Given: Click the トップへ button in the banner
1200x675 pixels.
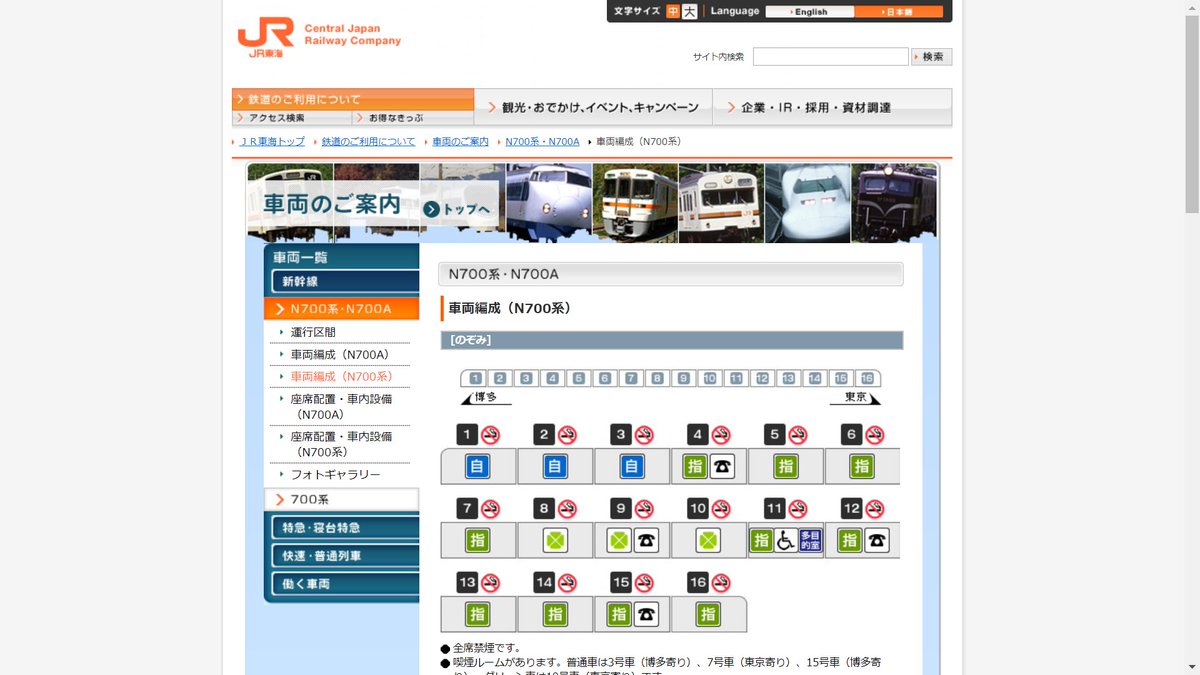Looking at the screenshot, I should coord(457,209).
